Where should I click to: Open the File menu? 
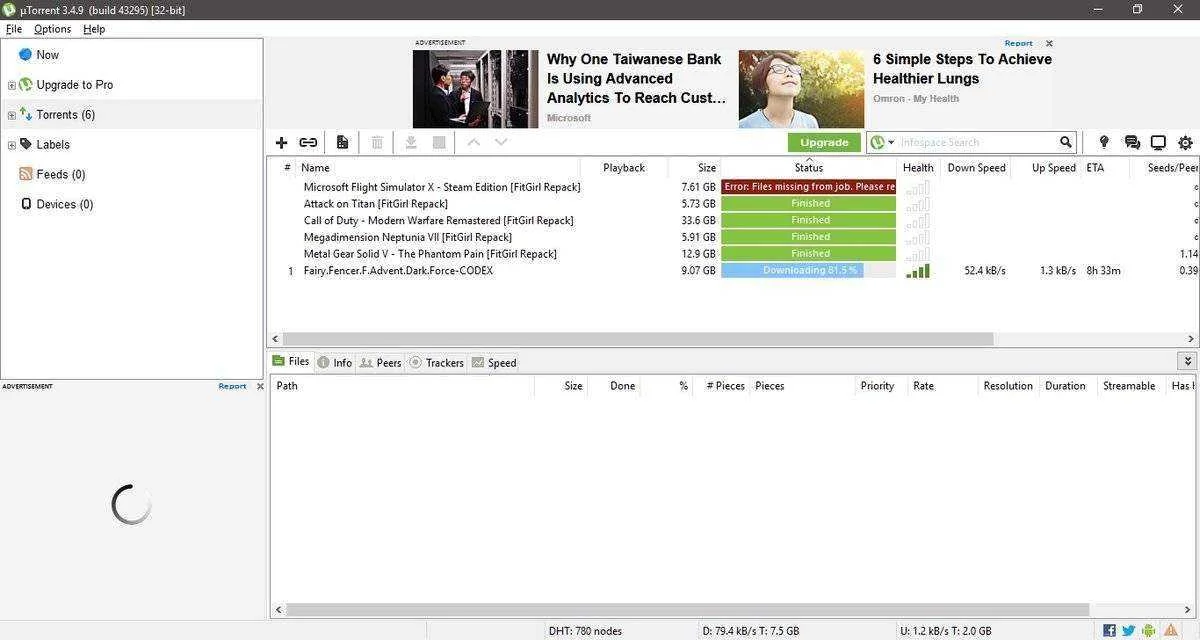click(14, 29)
